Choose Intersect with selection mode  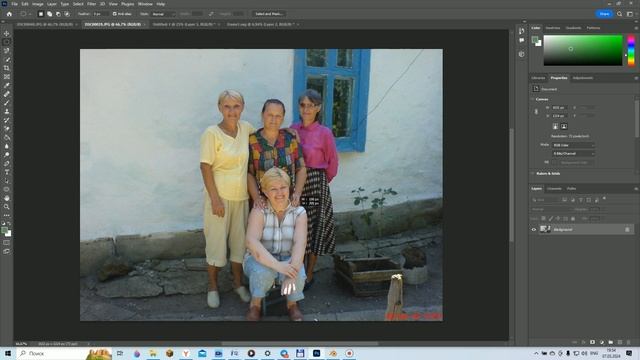(x=67, y=14)
